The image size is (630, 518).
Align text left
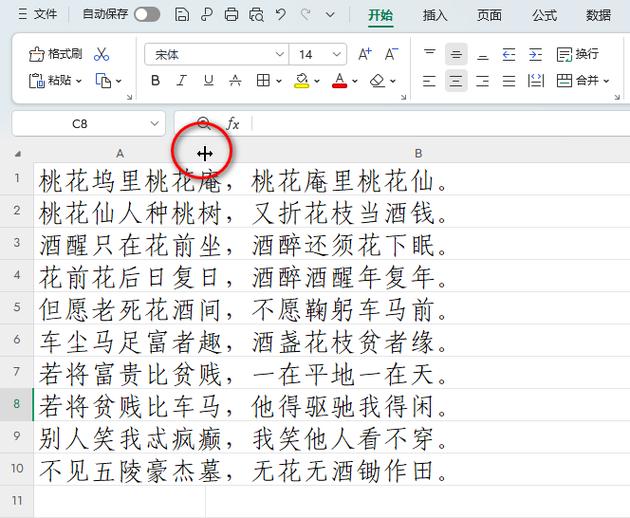click(x=430, y=80)
